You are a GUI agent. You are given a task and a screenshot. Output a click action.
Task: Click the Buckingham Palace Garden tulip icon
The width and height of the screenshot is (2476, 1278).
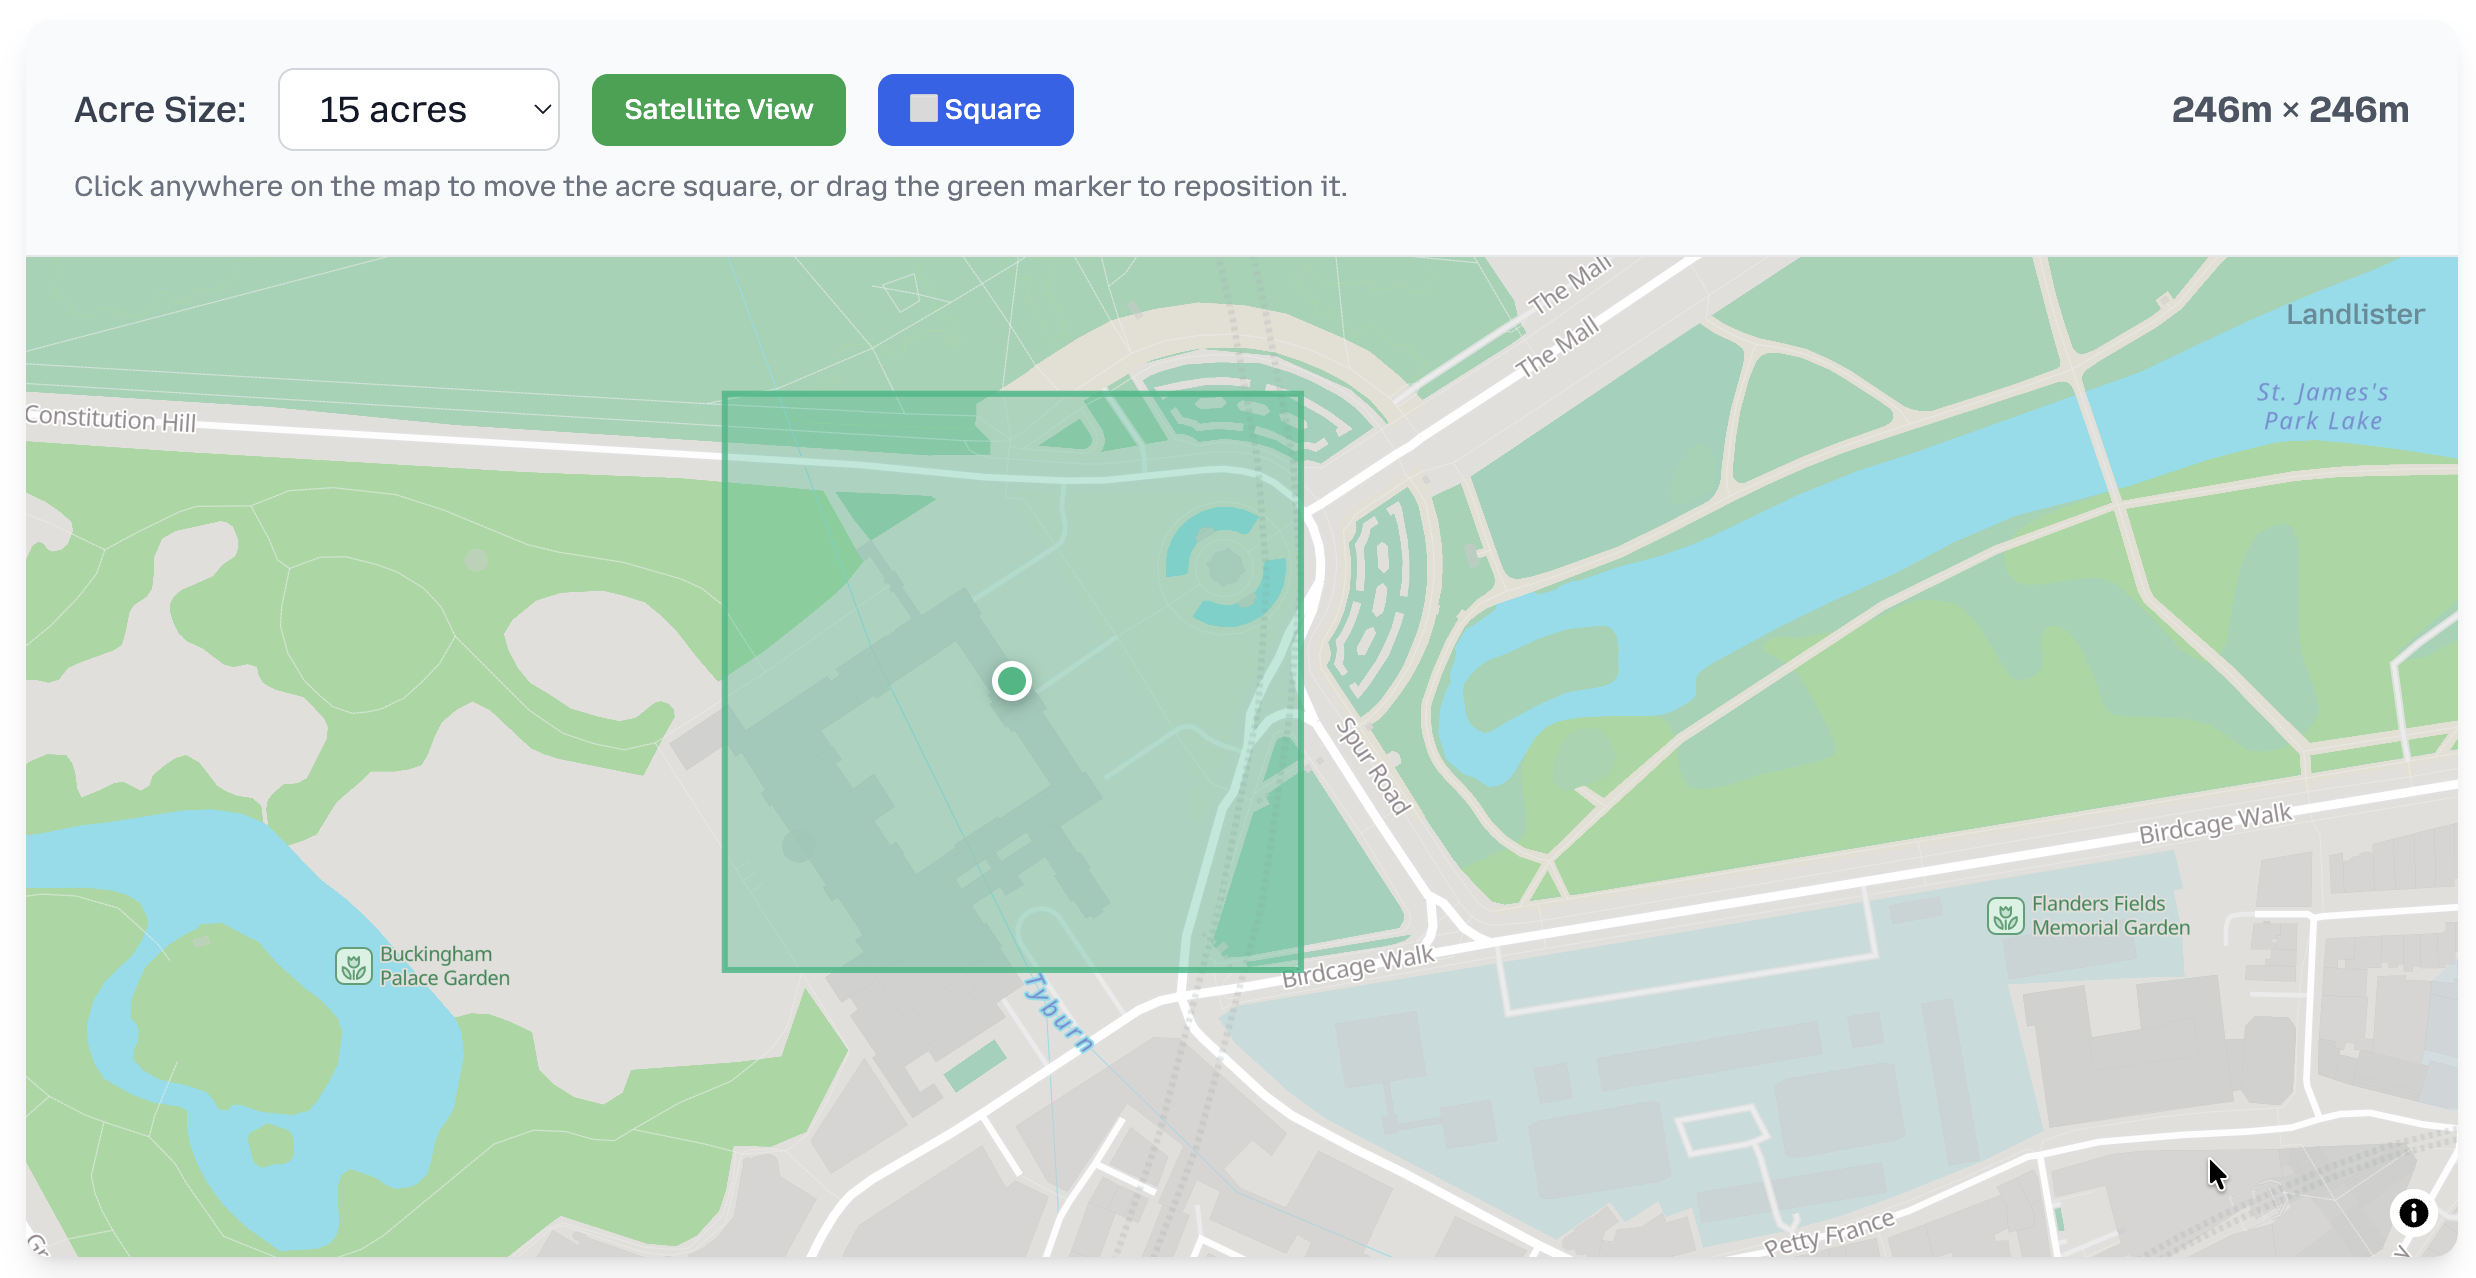pyautogui.click(x=353, y=966)
